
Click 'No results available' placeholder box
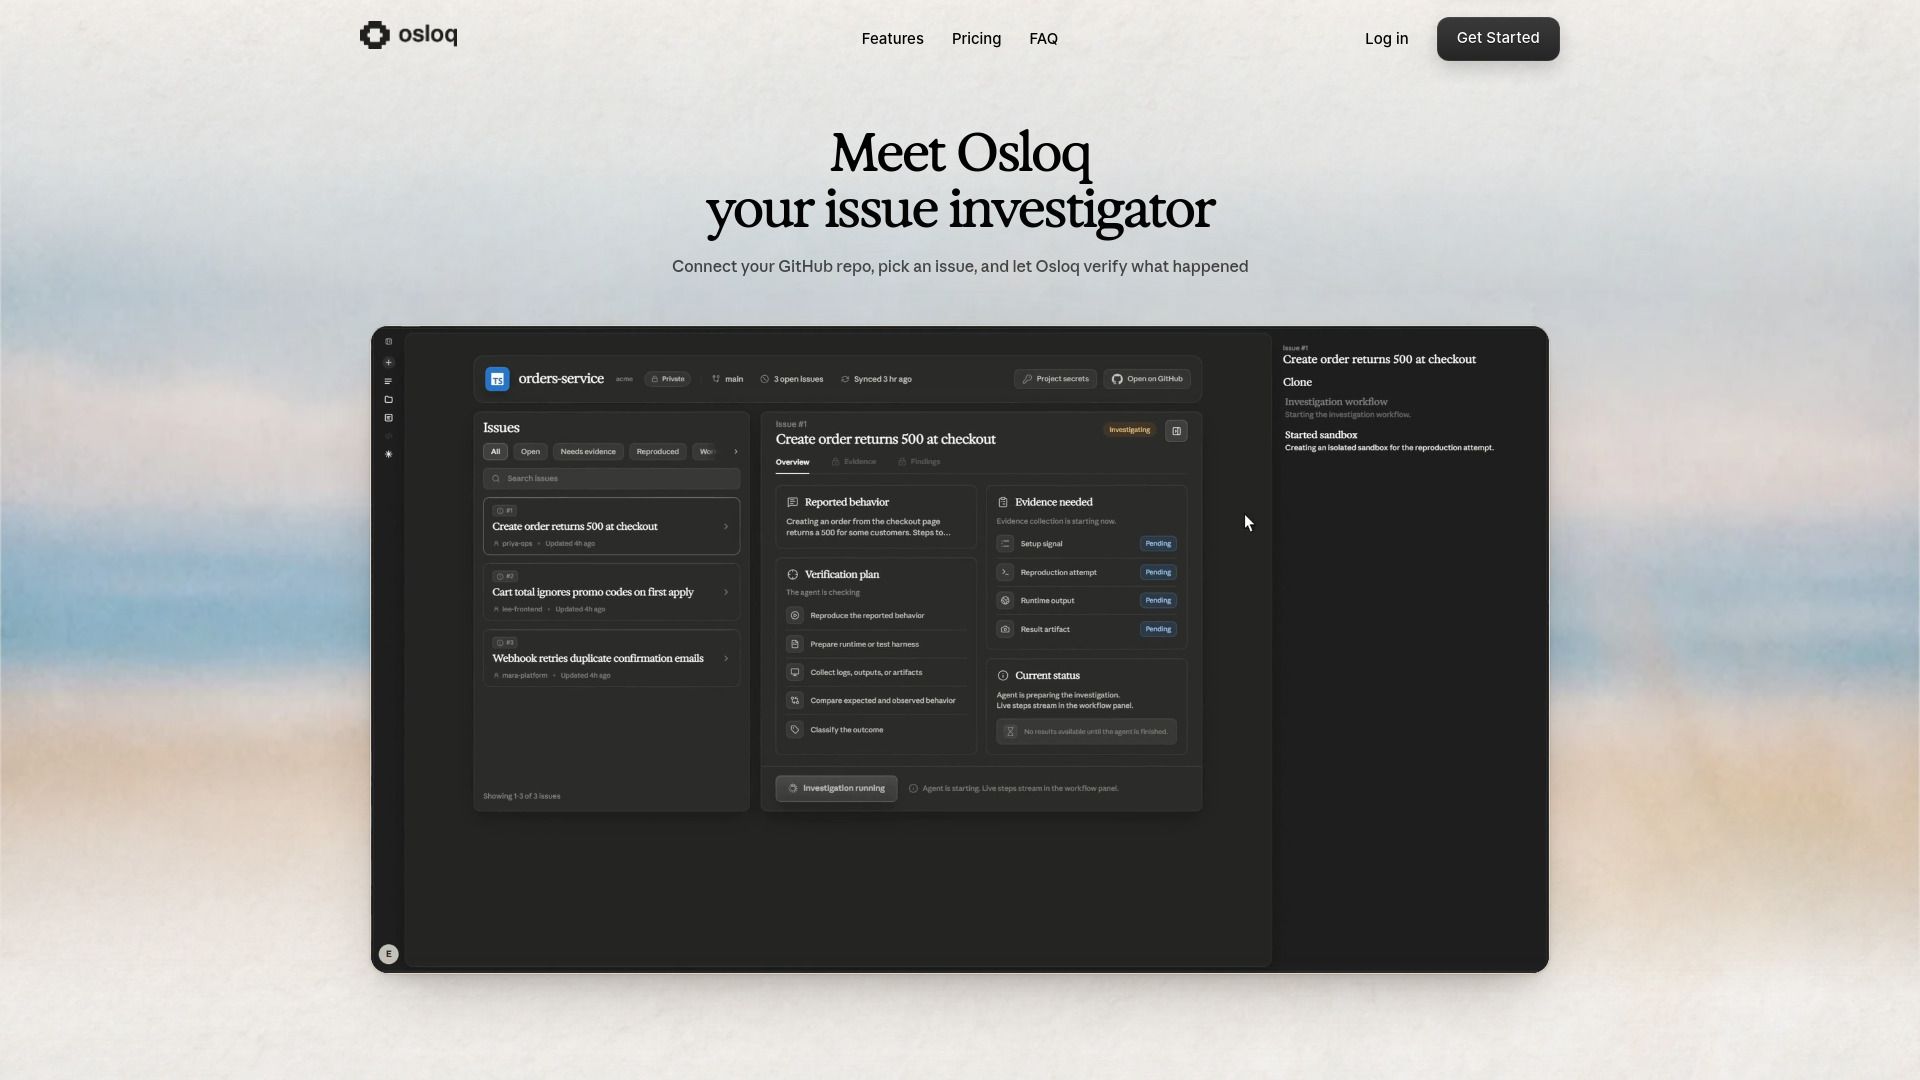coord(1086,732)
